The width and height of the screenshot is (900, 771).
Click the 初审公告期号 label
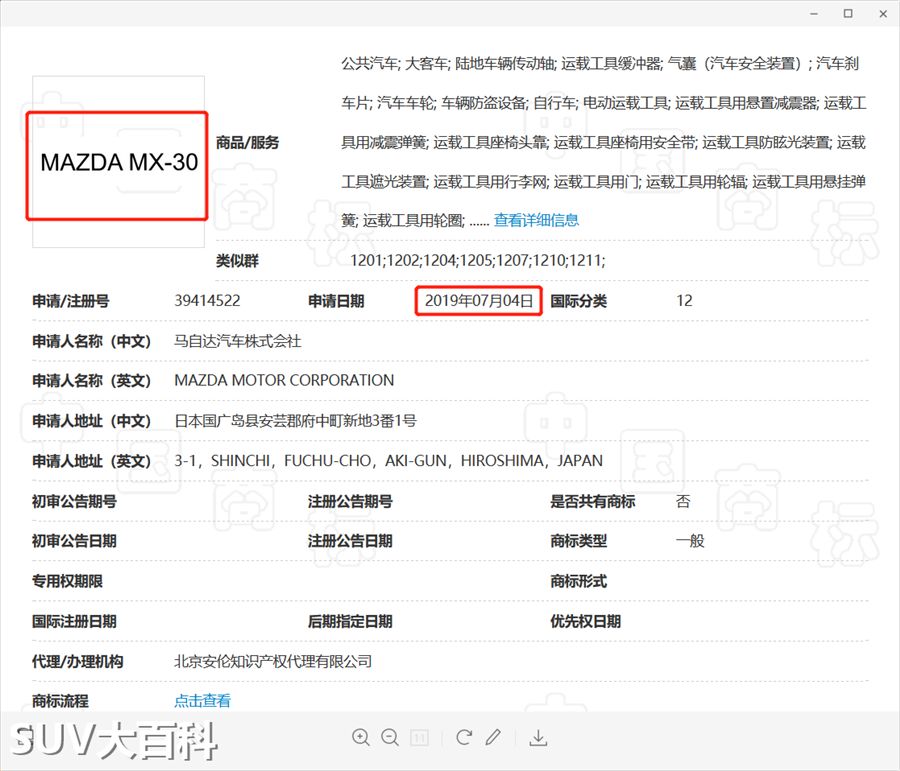tap(74, 501)
